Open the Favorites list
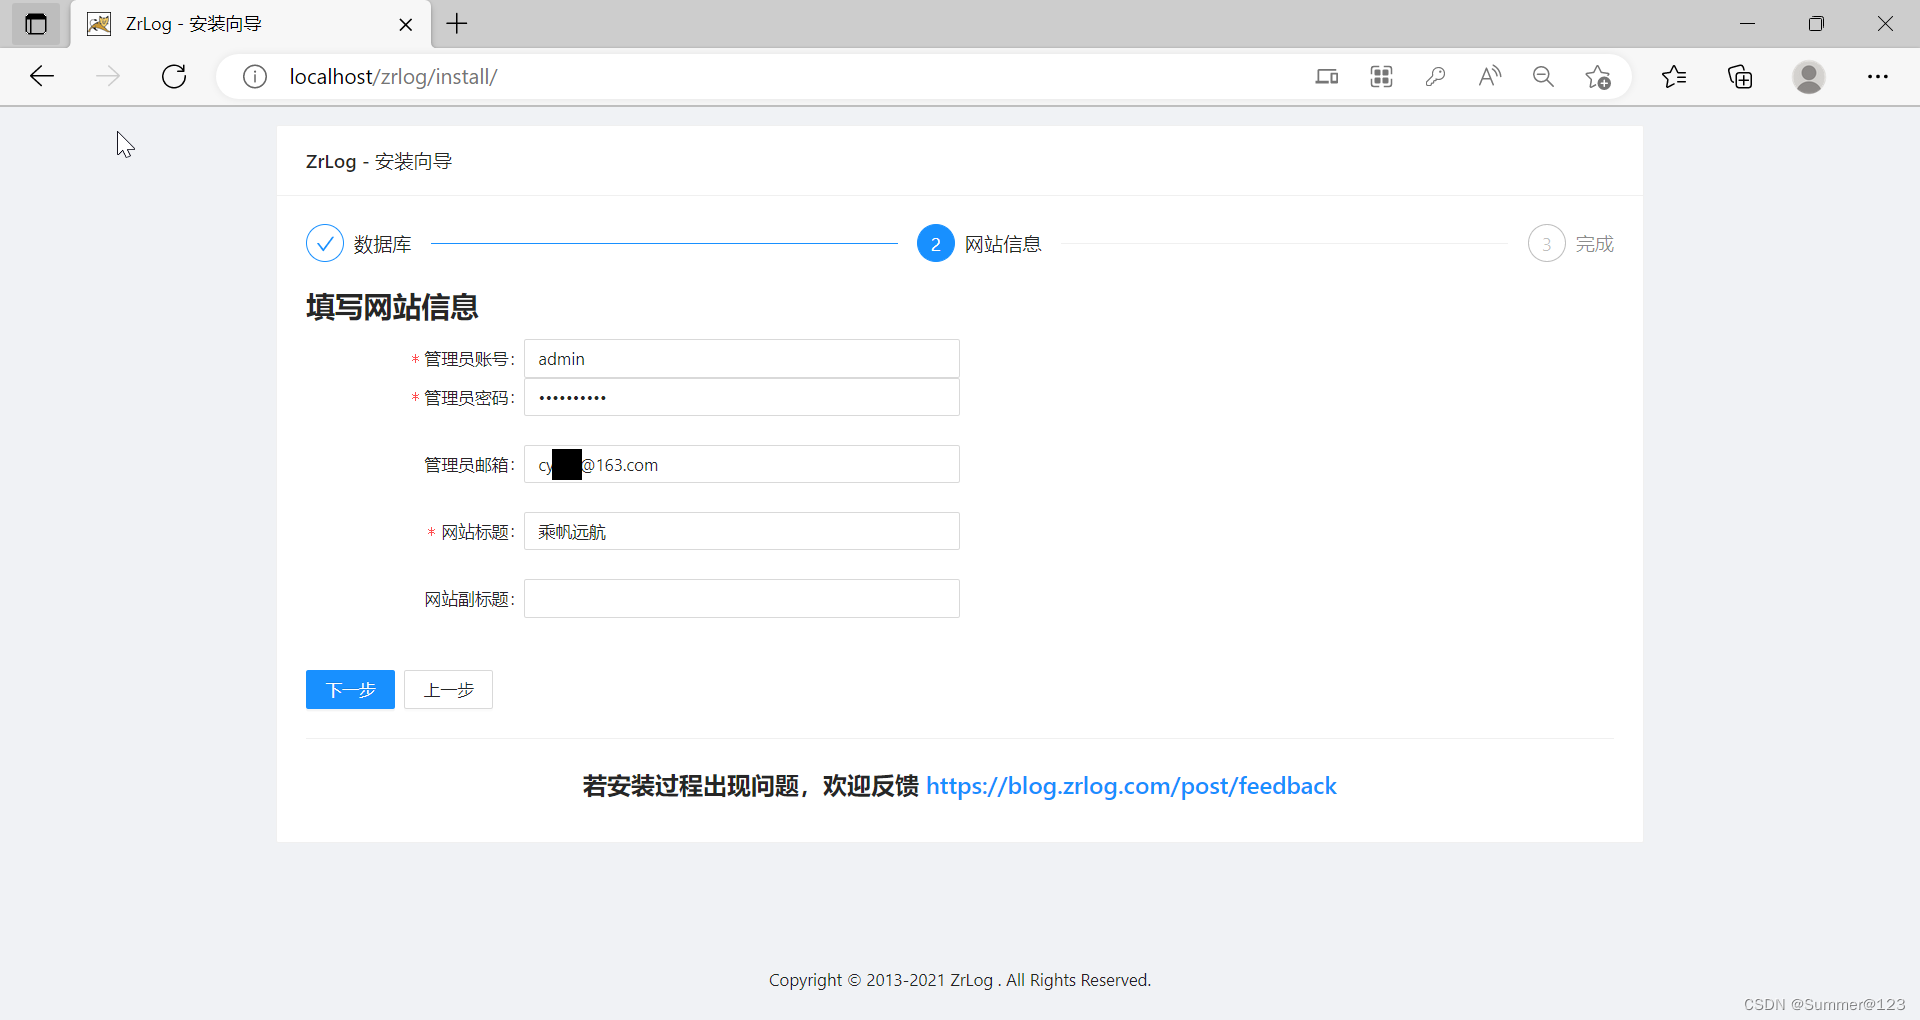This screenshot has width=1920, height=1020. pos(1674,76)
